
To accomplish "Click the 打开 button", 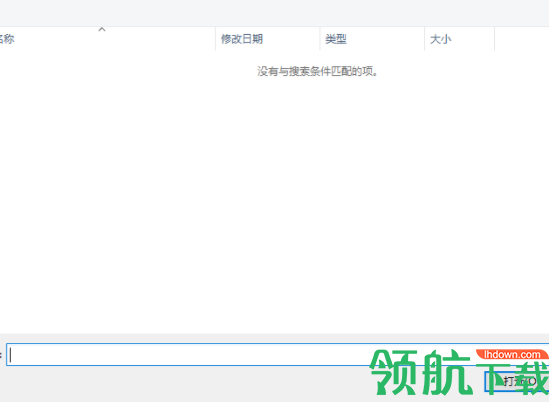I will tap(517, 381).
